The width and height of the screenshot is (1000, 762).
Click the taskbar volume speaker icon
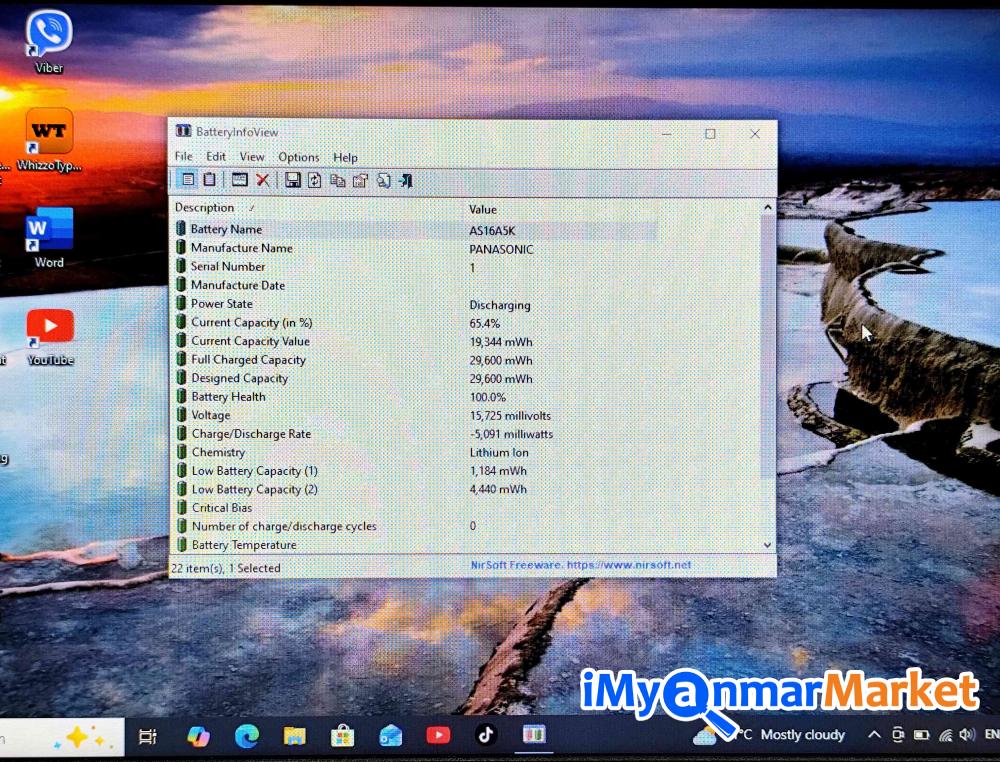tap(966, 735)
